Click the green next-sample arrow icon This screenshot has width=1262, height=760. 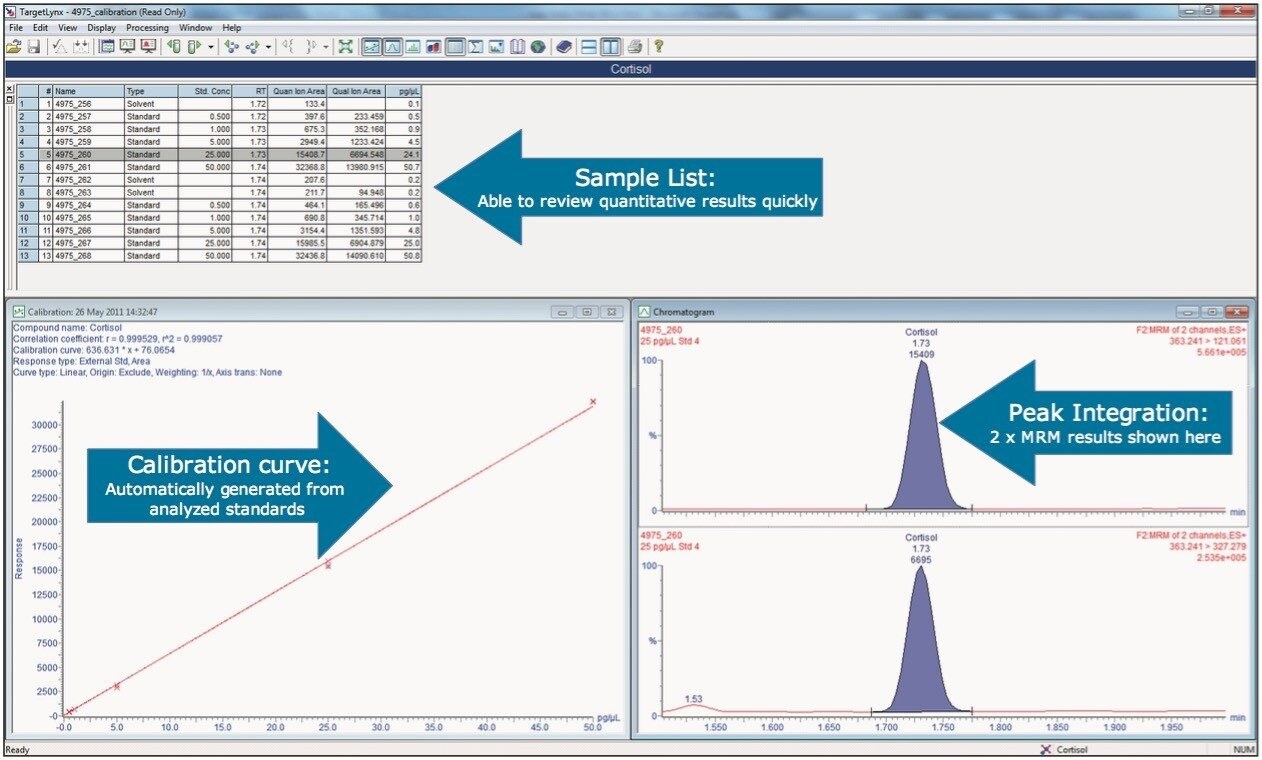194,47
